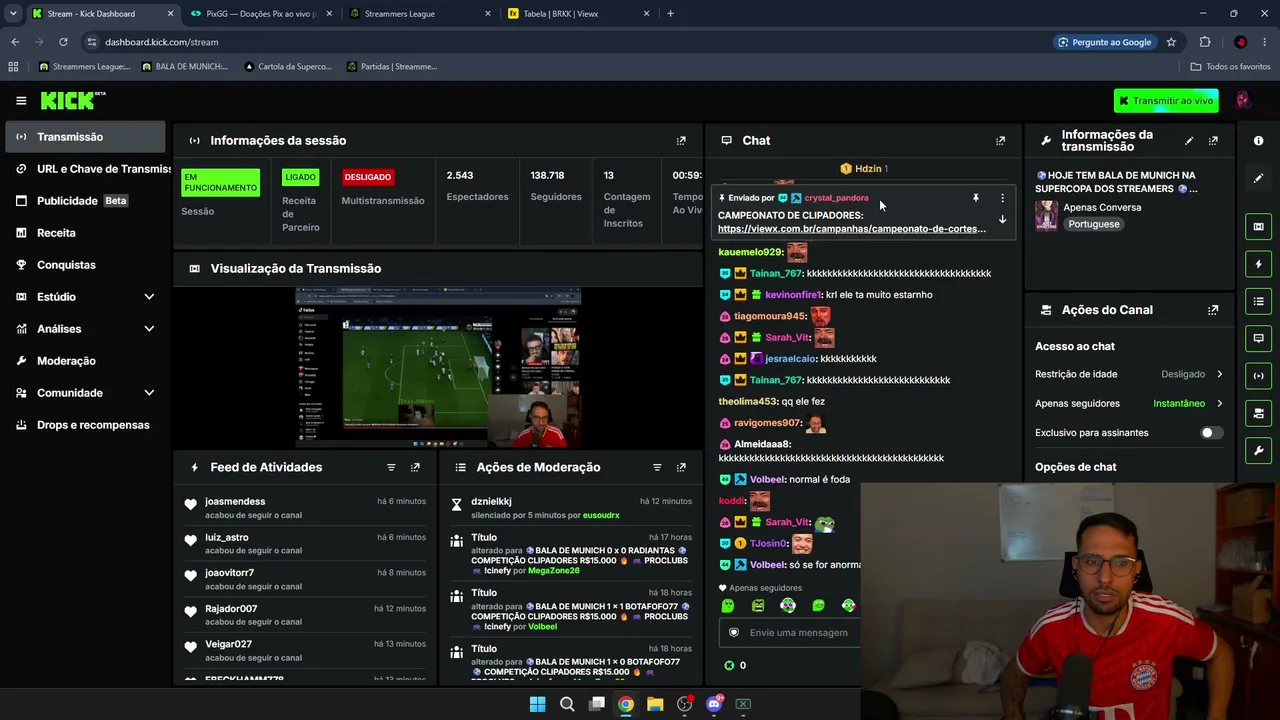Open the user profile avatar menu
The image size is (1280, 720).
tap(1243, 100)
